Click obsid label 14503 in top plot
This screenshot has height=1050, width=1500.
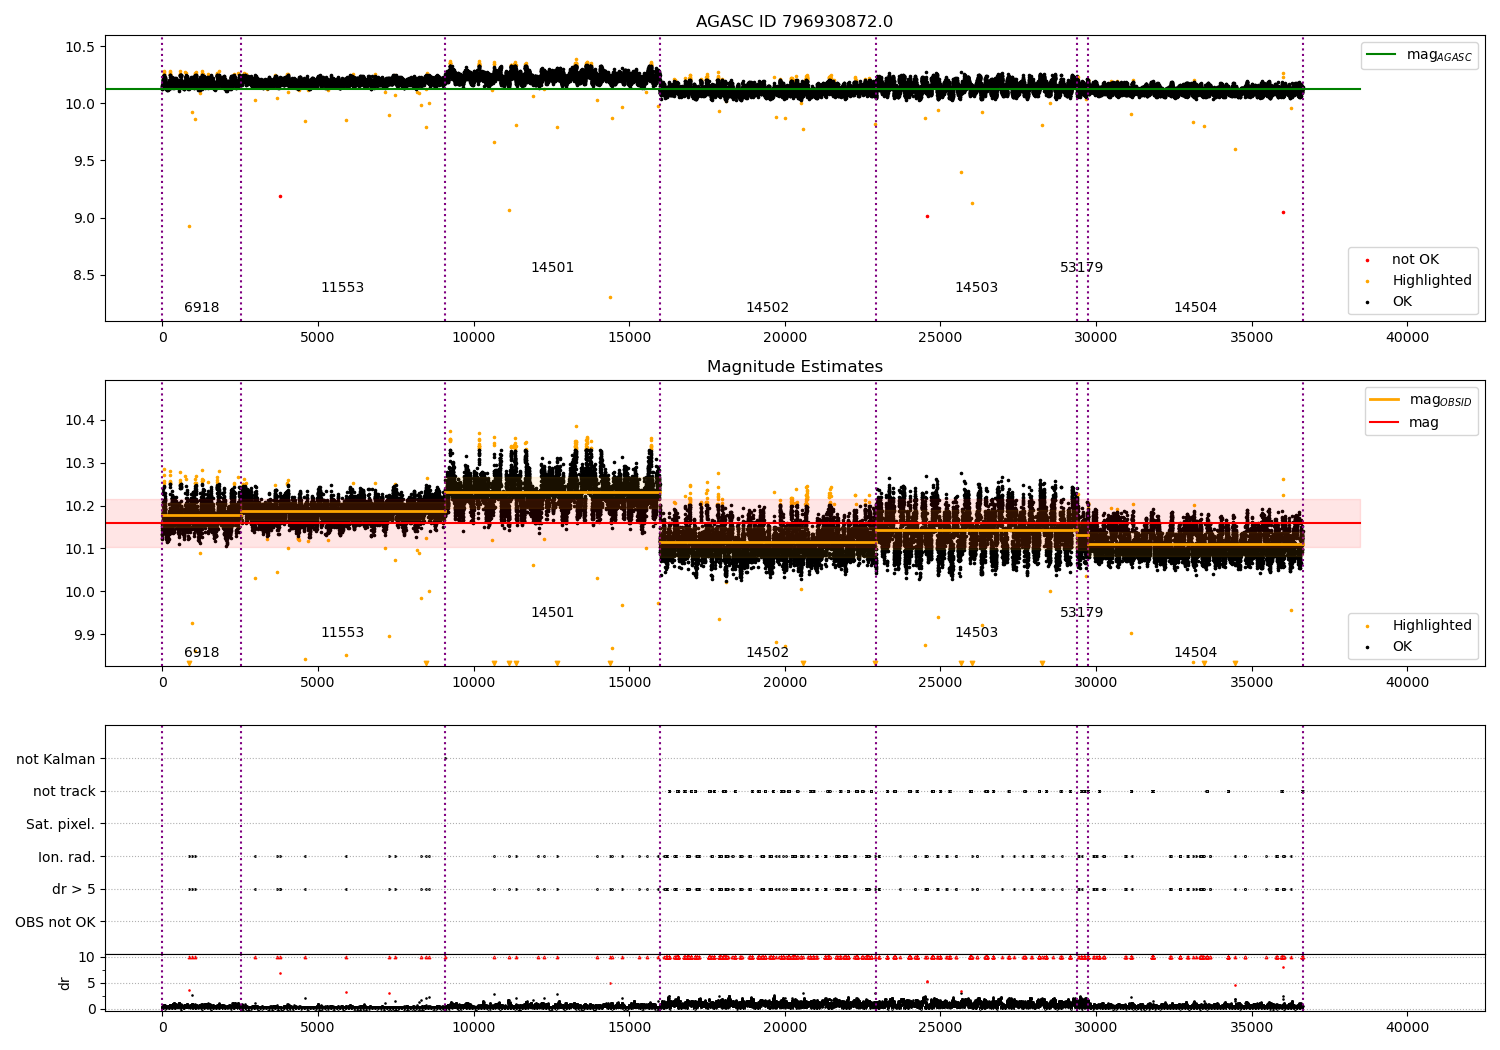pyautogui.click(x=976, y=288)
